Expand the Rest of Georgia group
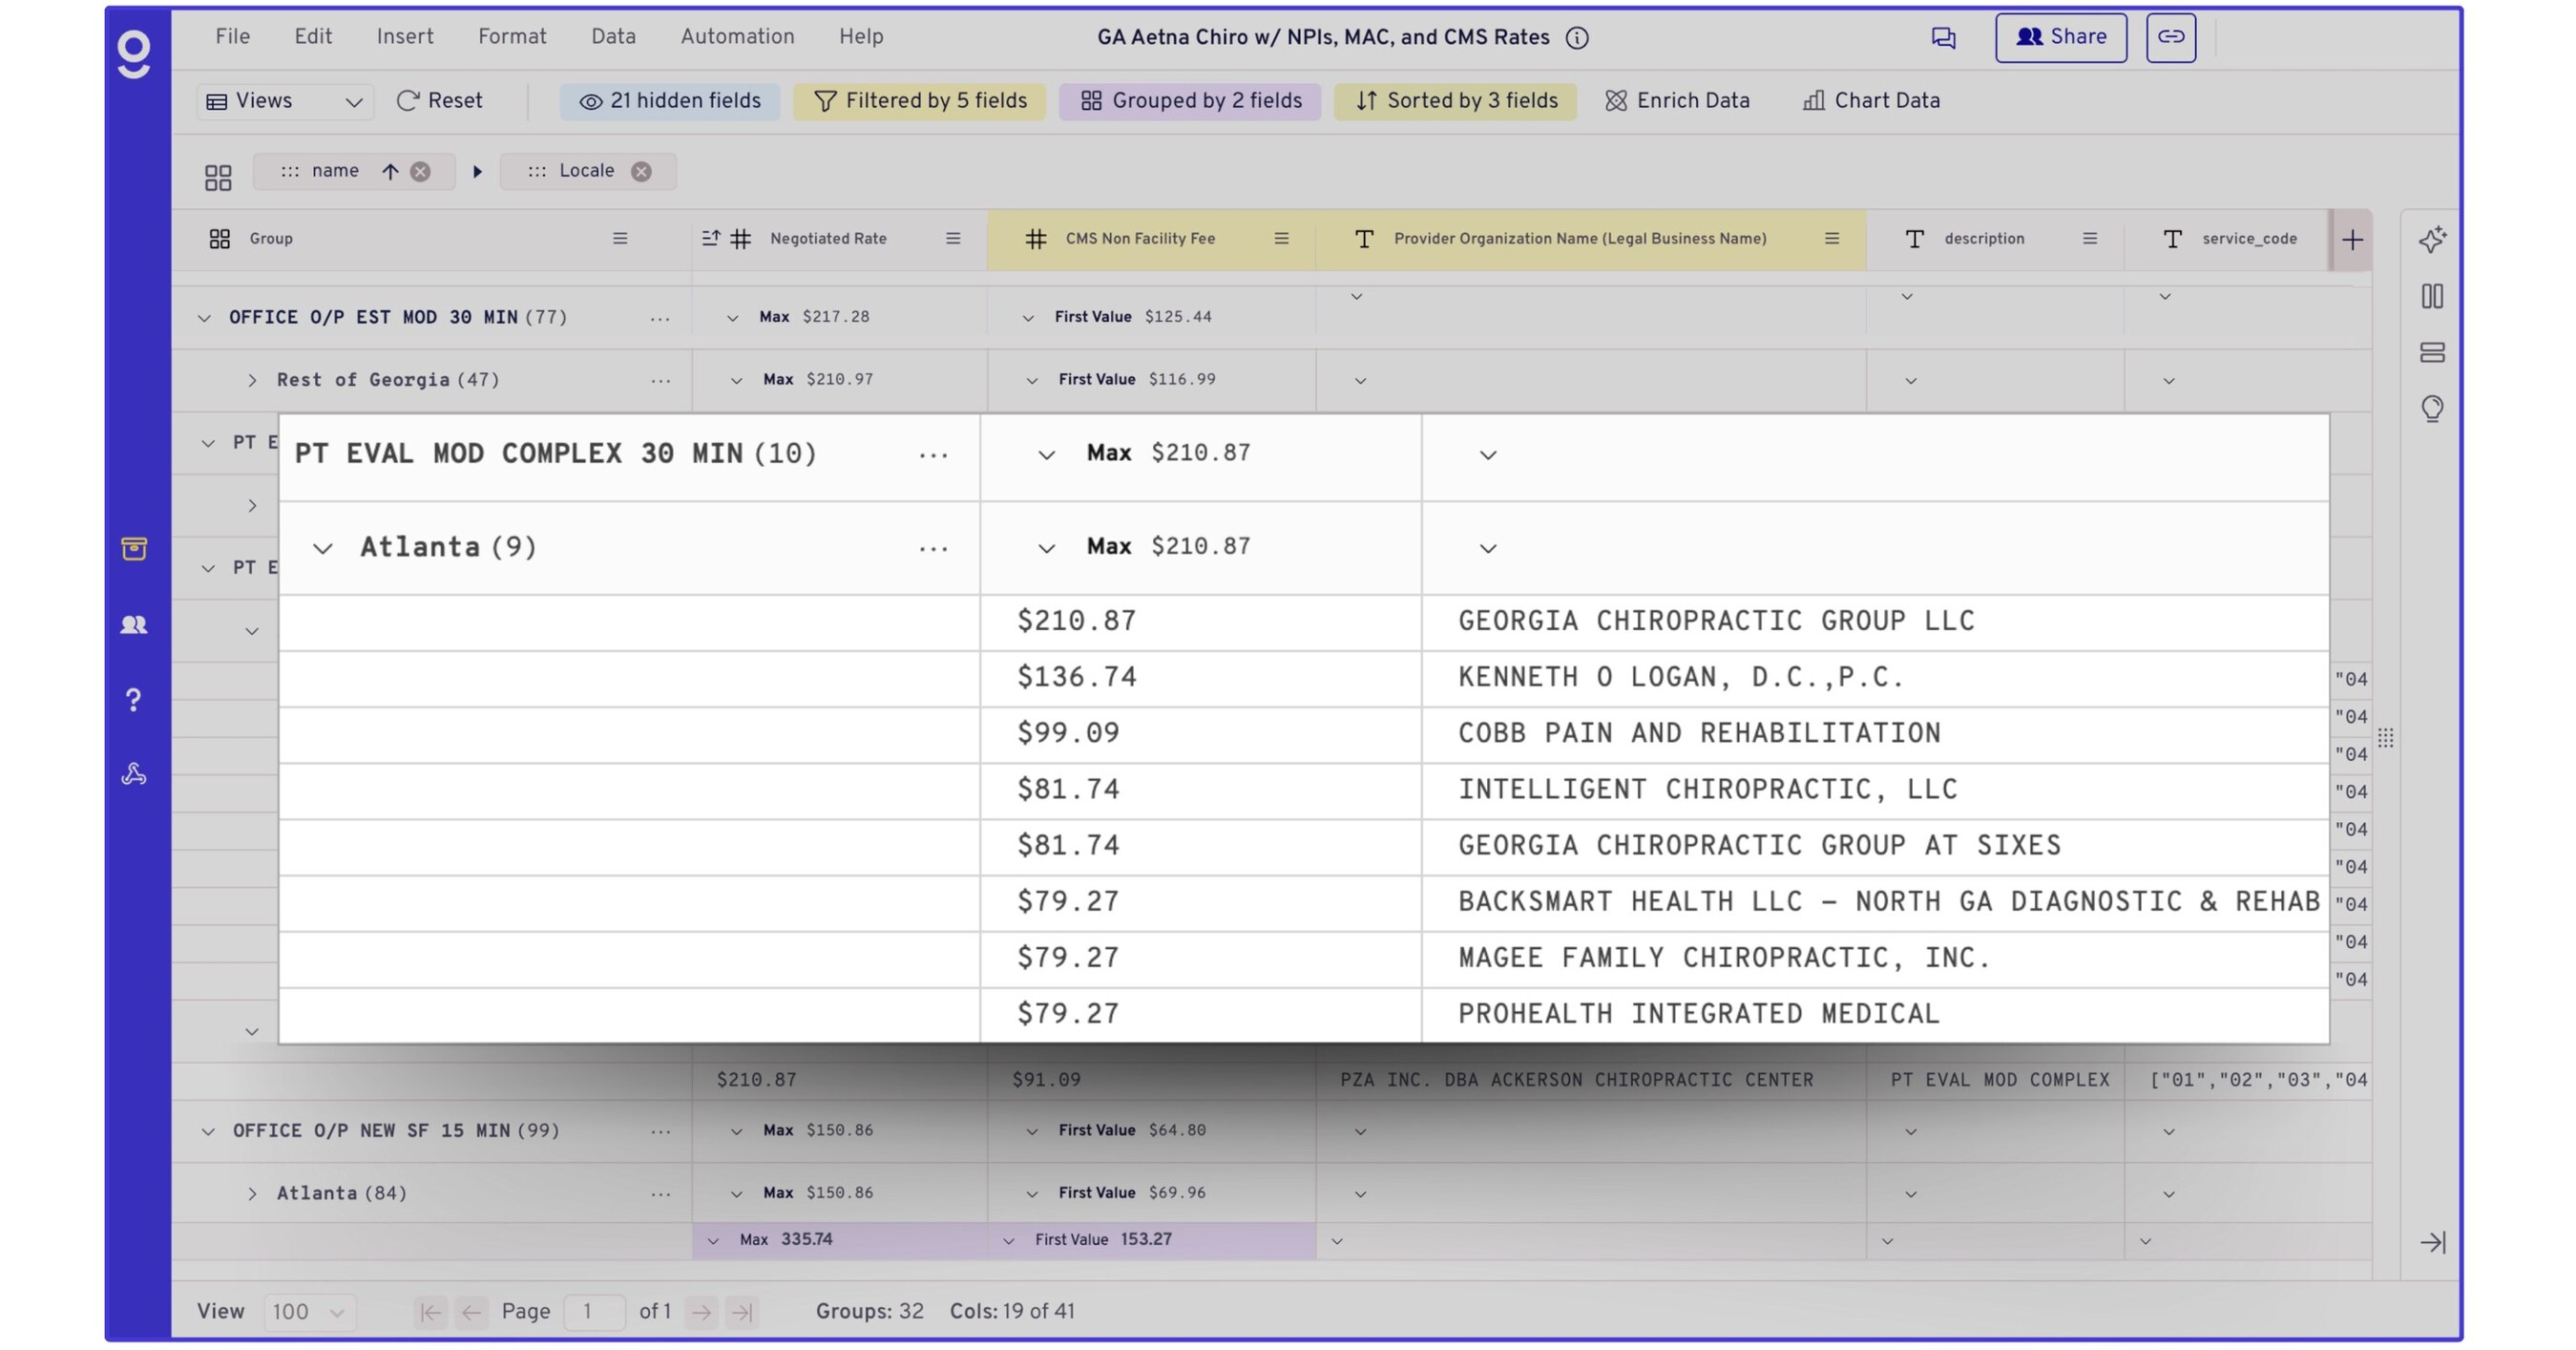 pos(252,380)
